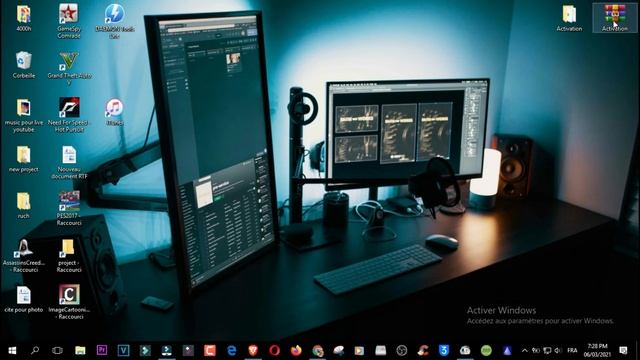Screen dimensions: 640x360
Task: Open the blue shield 3 taskbar icon
Action: (444, 350)
